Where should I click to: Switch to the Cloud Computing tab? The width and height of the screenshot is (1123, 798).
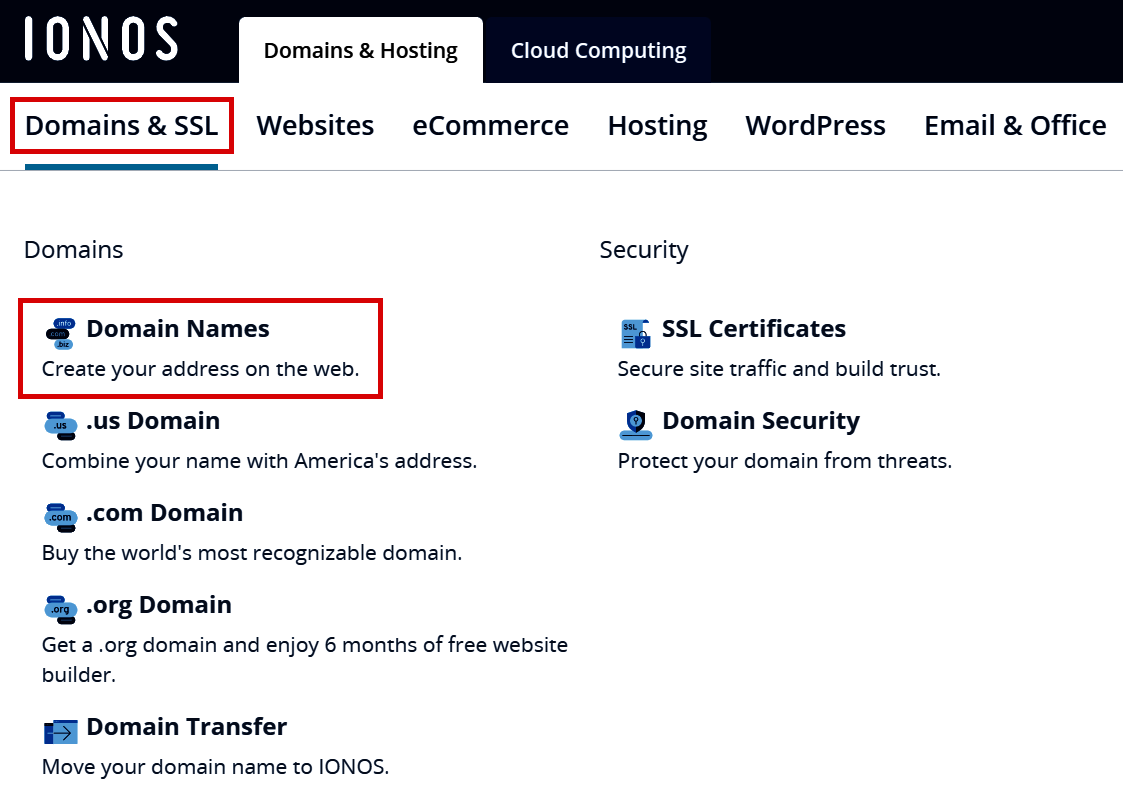(597, 49)
